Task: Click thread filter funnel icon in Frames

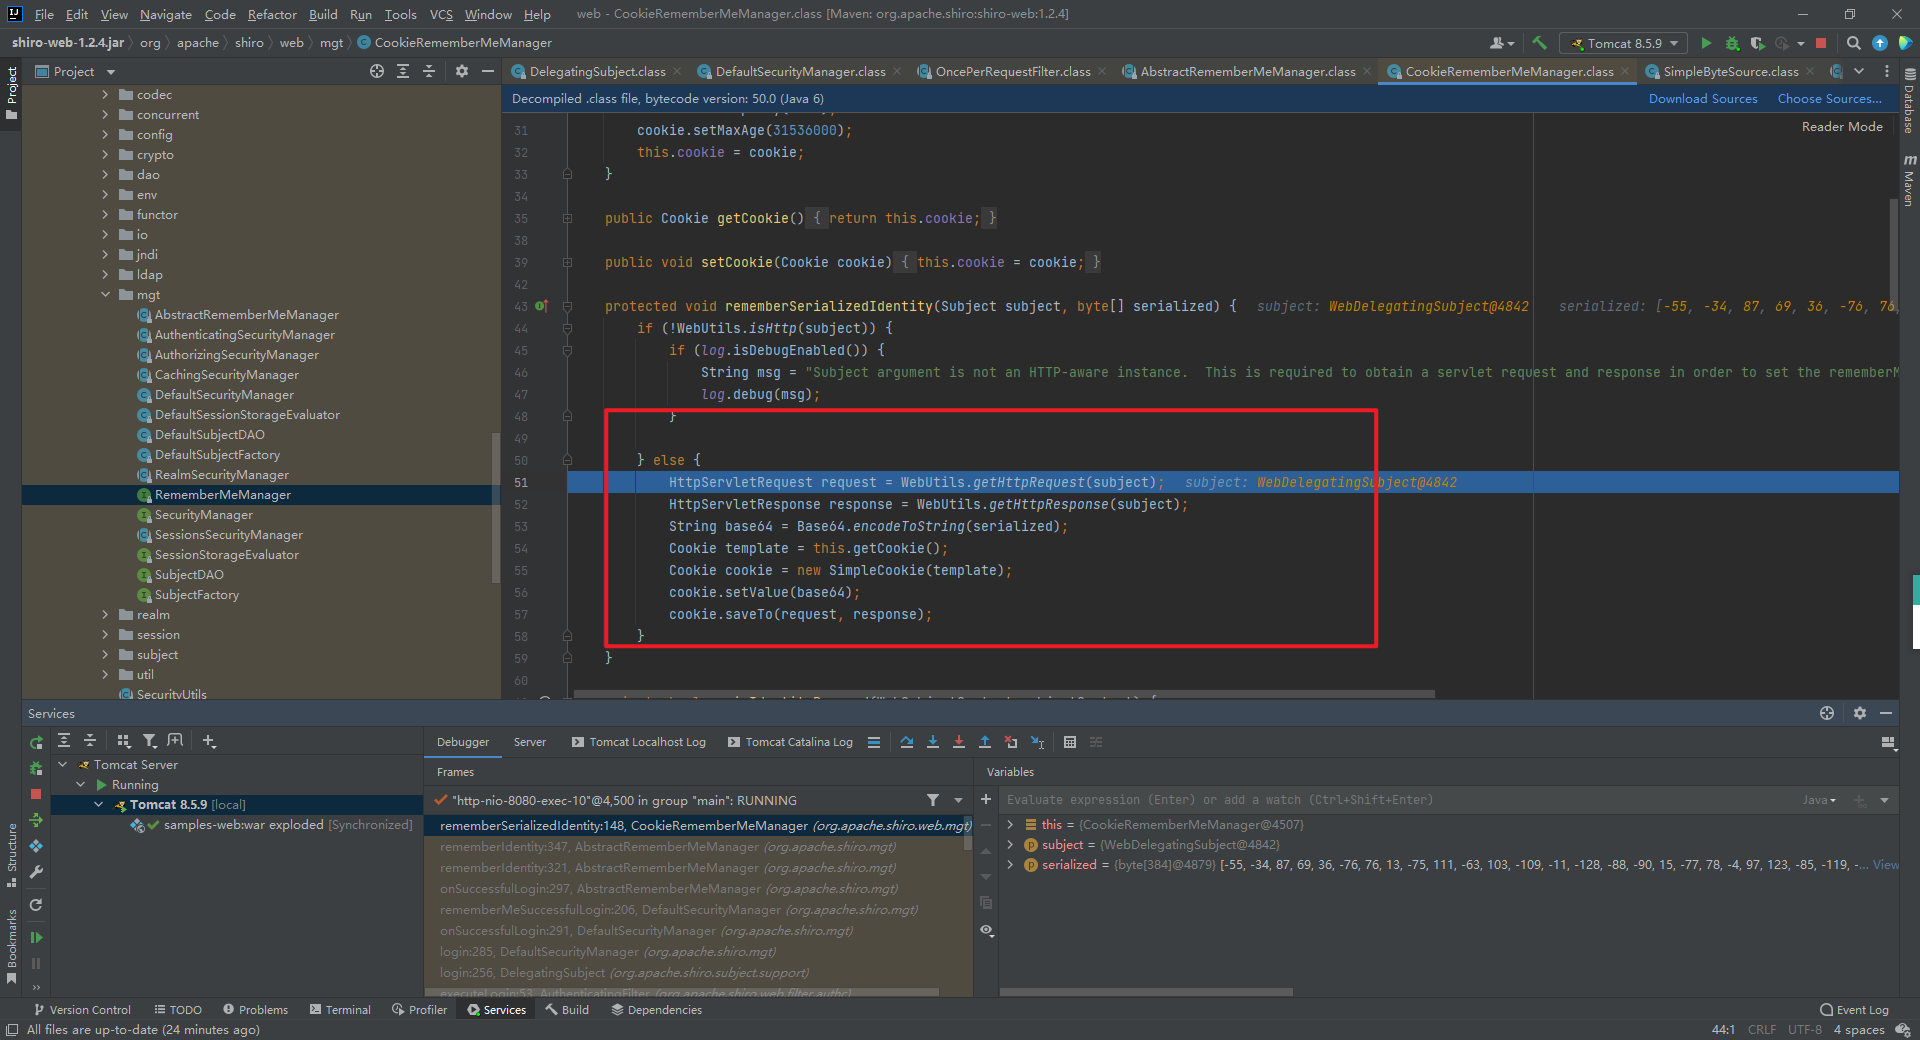Action: coord(933,800)
